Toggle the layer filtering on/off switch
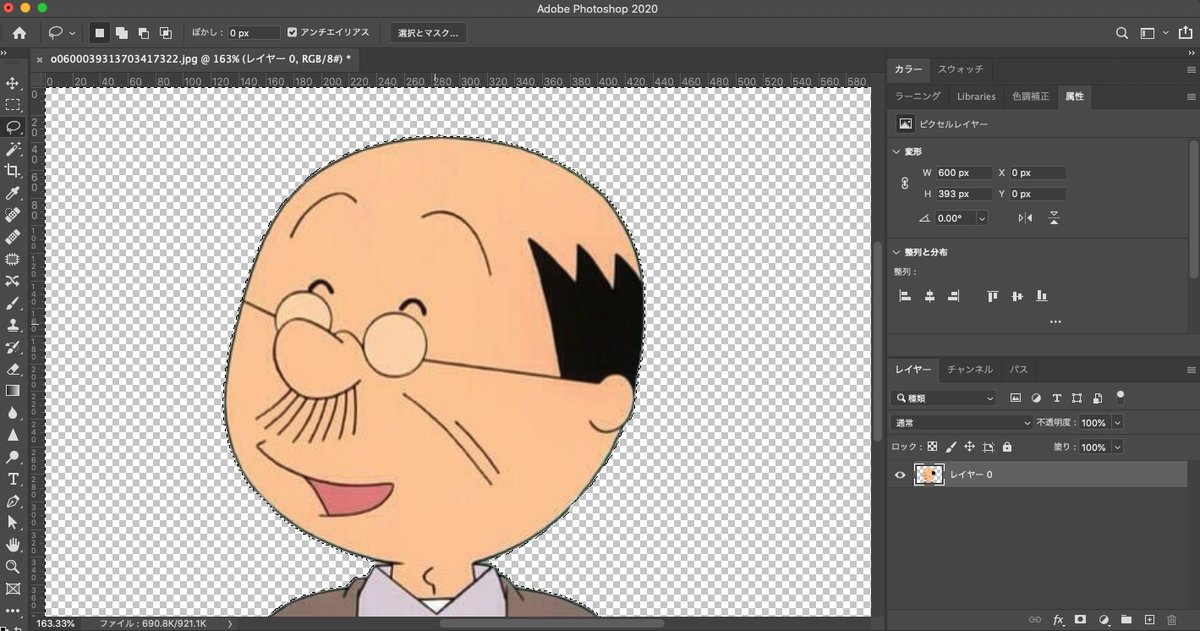This screenshot has width=1200, height=631. click(1120, 396)
